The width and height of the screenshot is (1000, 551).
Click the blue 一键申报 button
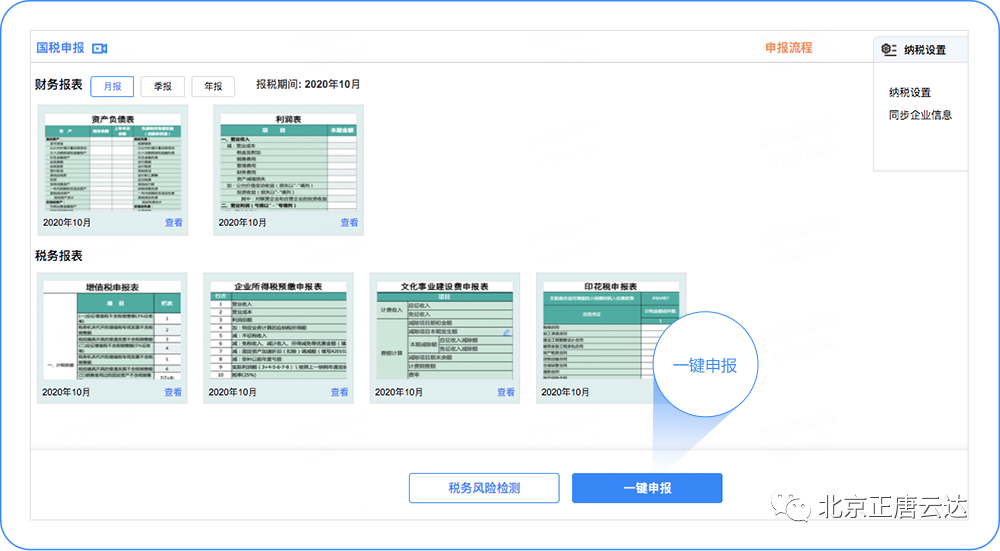(x=647, y=488)
